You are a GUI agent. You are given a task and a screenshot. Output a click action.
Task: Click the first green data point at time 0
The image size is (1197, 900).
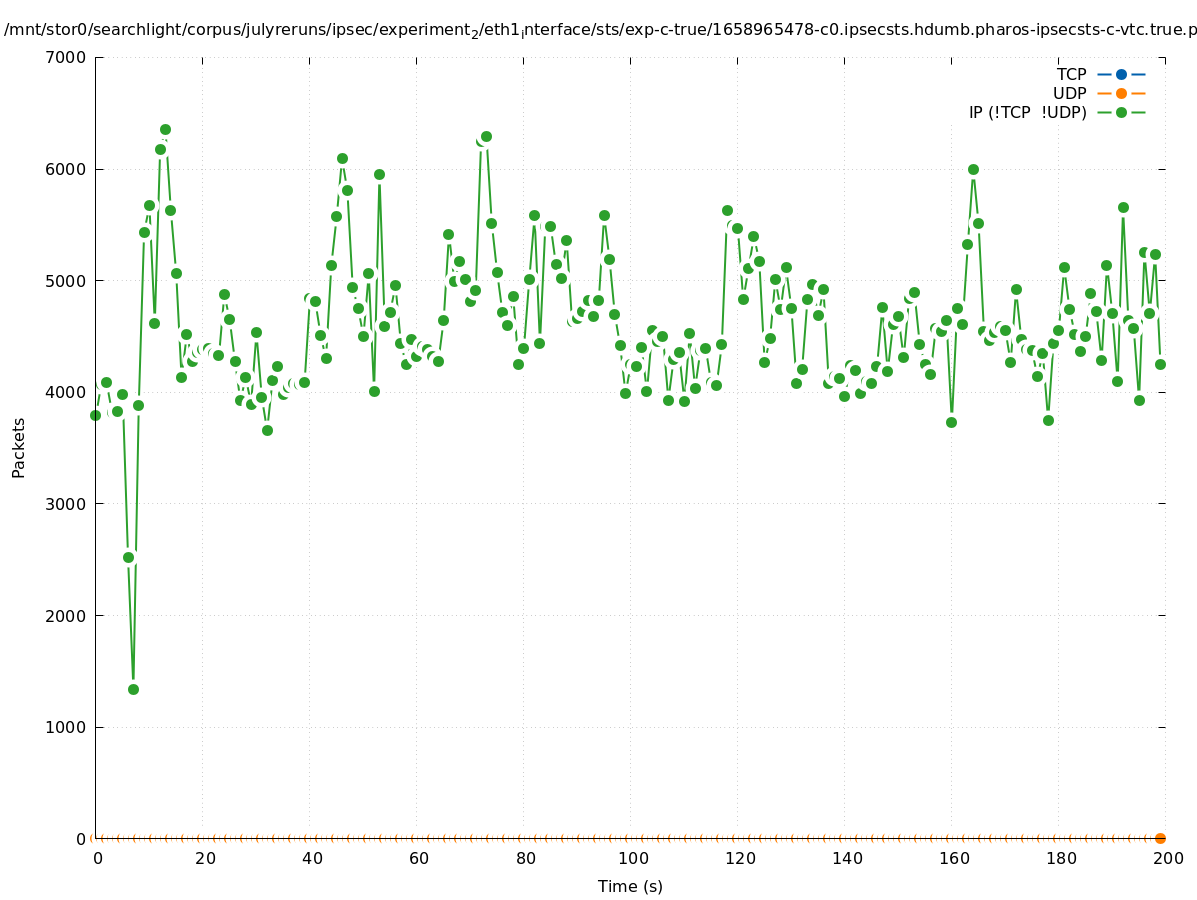coord(95,415)
